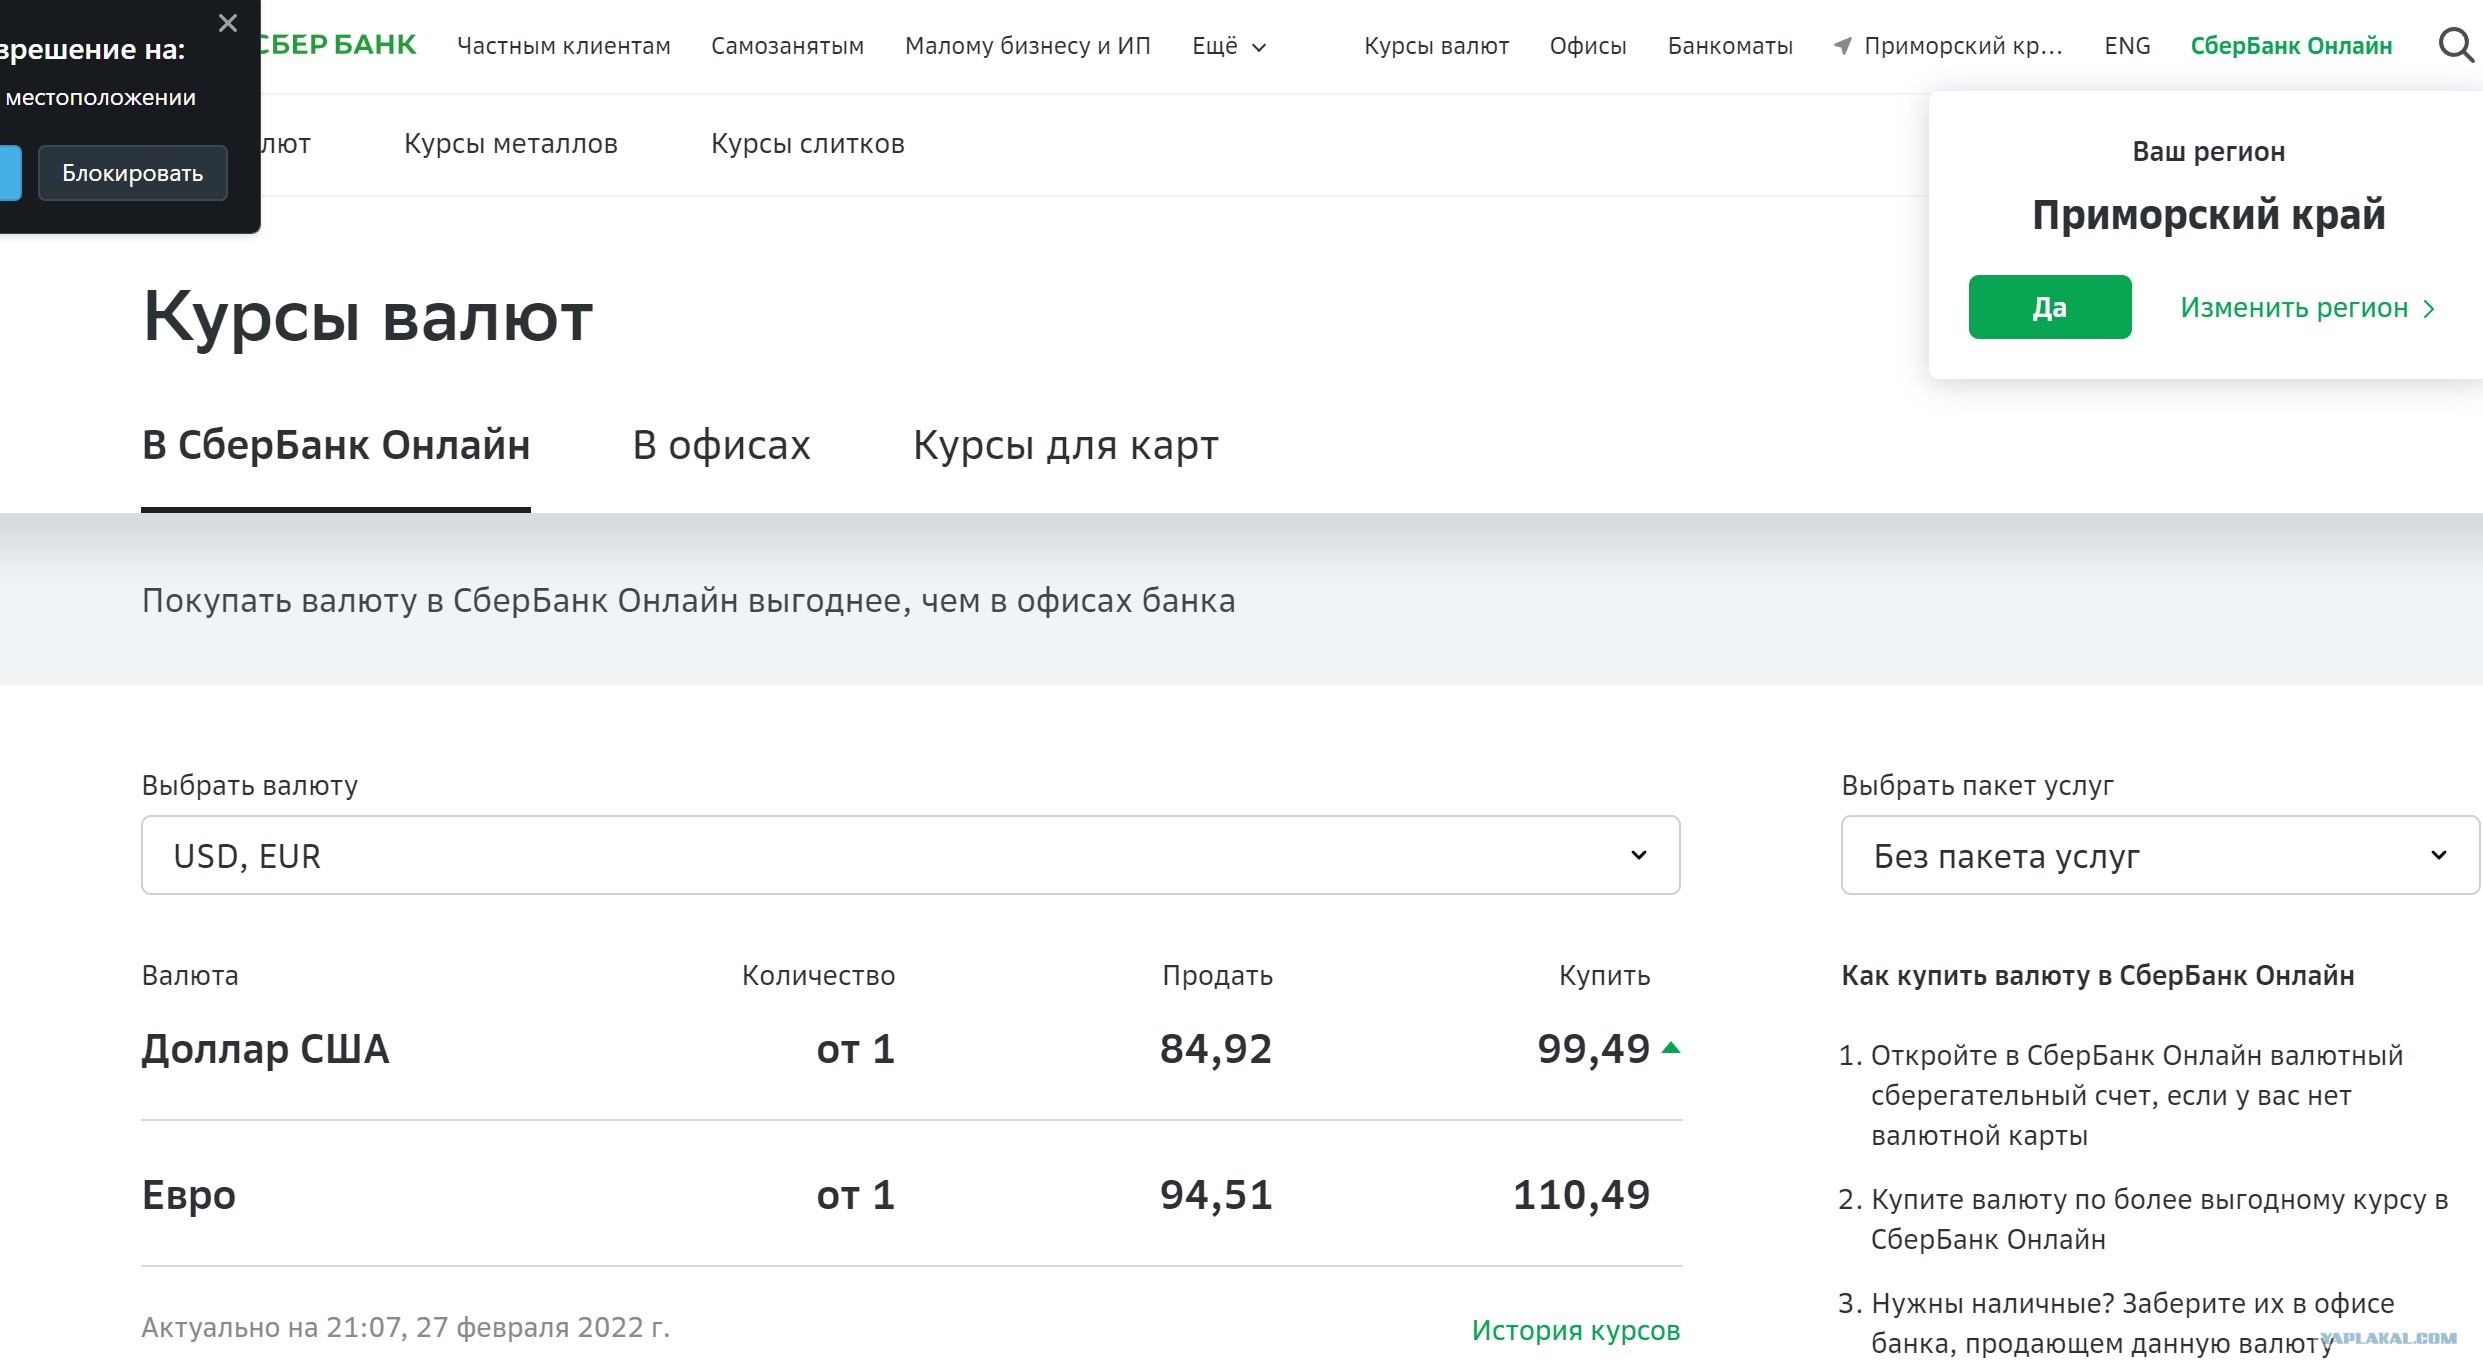
Task: Click Банкоматы in top navigation
Action: [x=1730, y=46]
